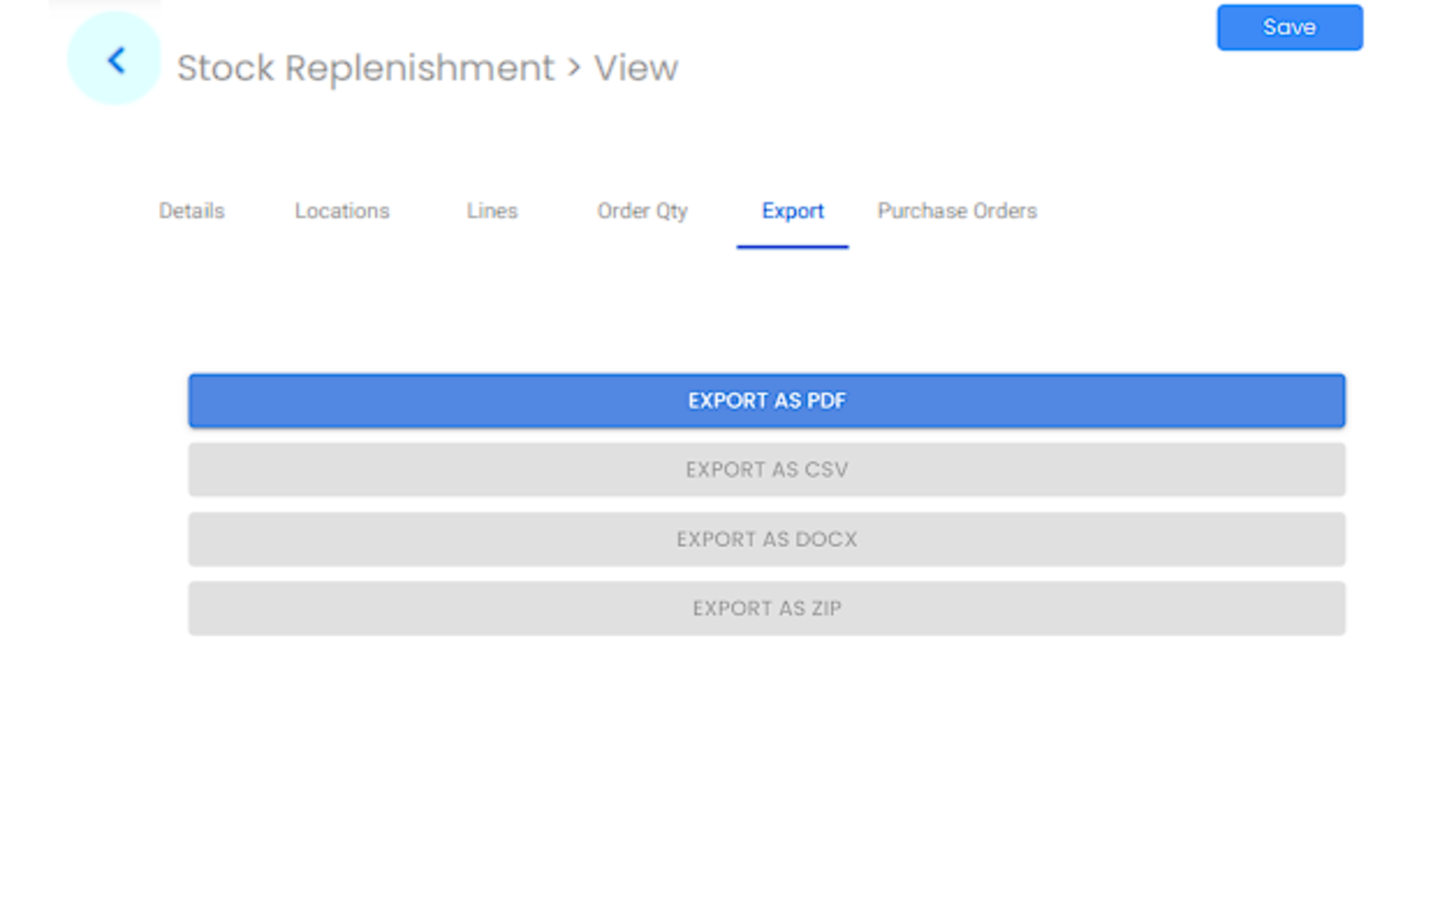
Task: Open the Details tab
Action: (191, 211)
